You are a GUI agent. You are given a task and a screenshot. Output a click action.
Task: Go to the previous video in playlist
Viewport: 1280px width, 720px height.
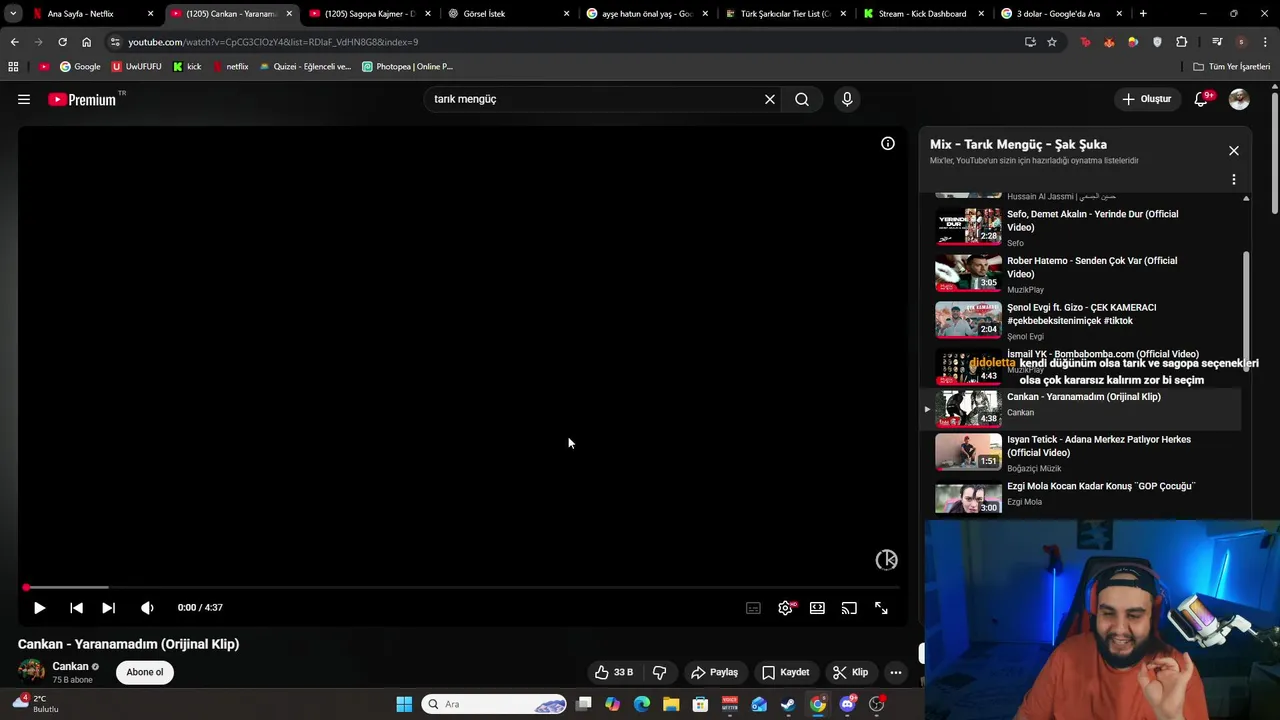[x=76, y=608]
